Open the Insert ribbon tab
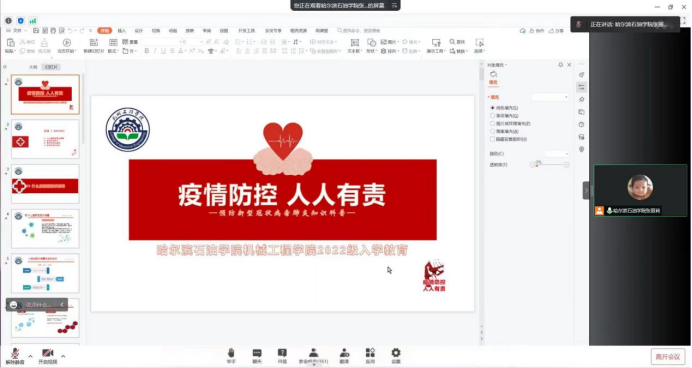This screenshot has height=368, width=692. click(122, 31)
